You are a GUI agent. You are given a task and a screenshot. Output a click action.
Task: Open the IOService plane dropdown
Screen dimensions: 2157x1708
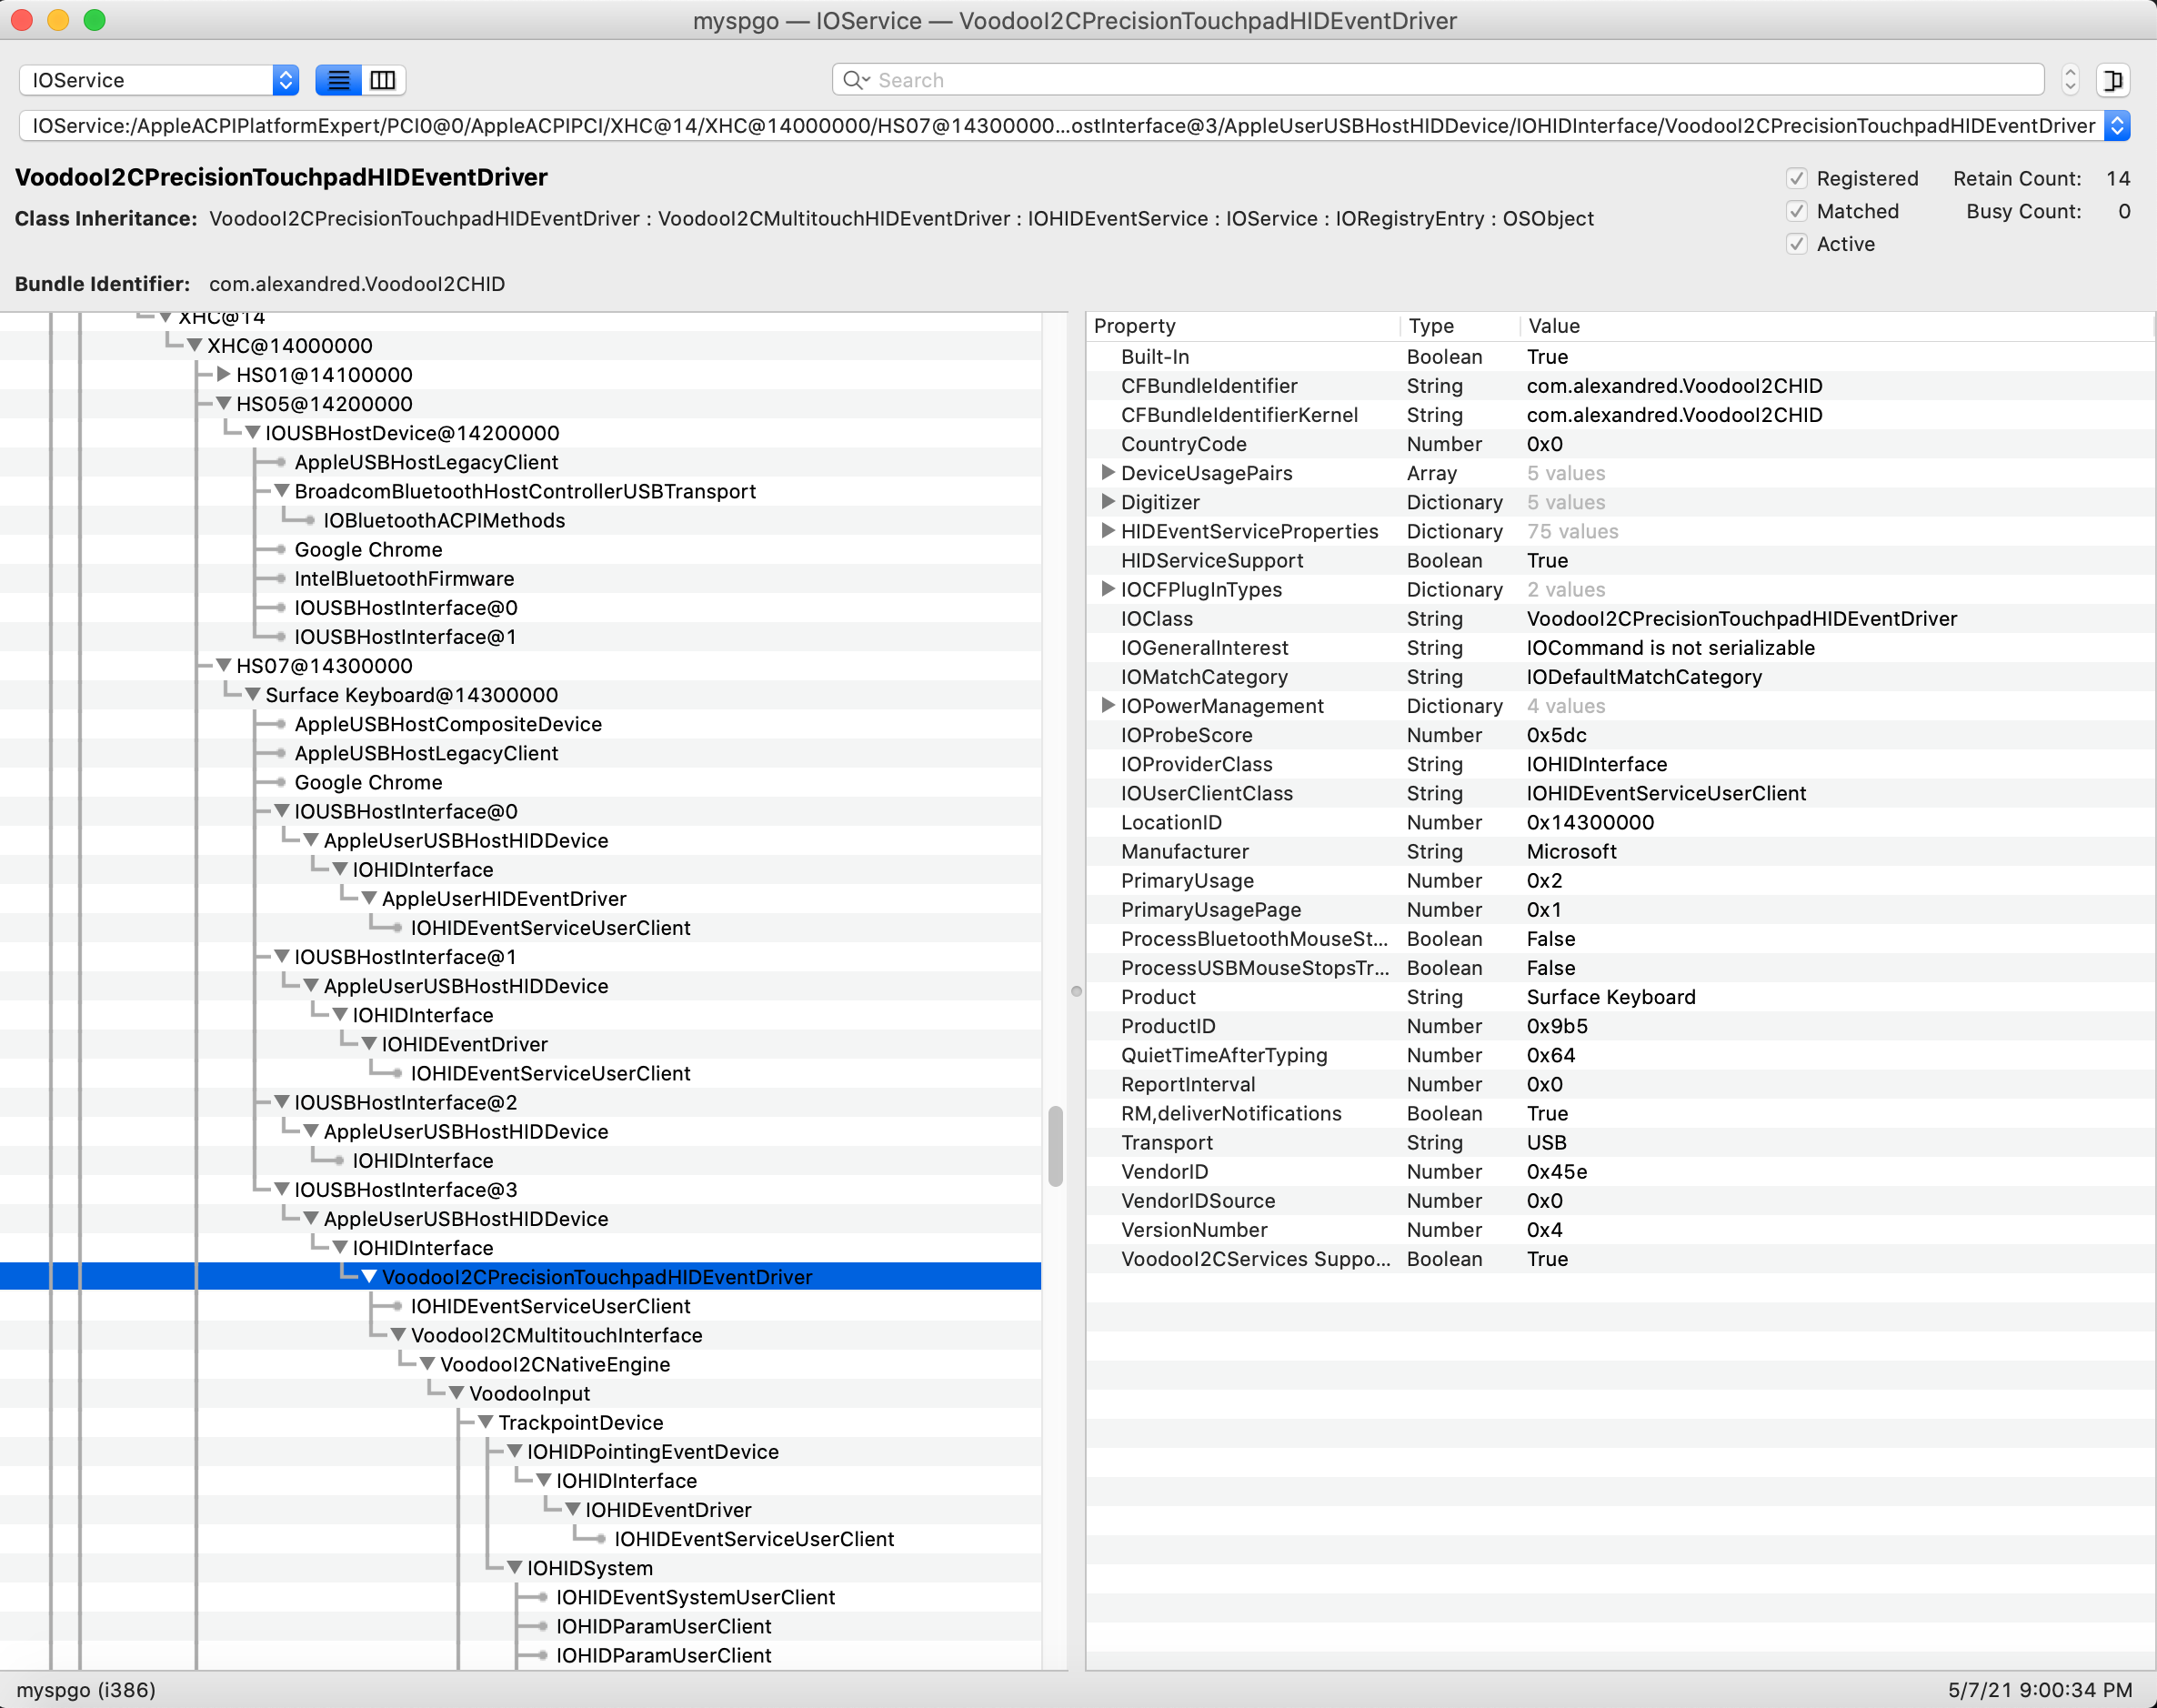click(x=160, y=80)
